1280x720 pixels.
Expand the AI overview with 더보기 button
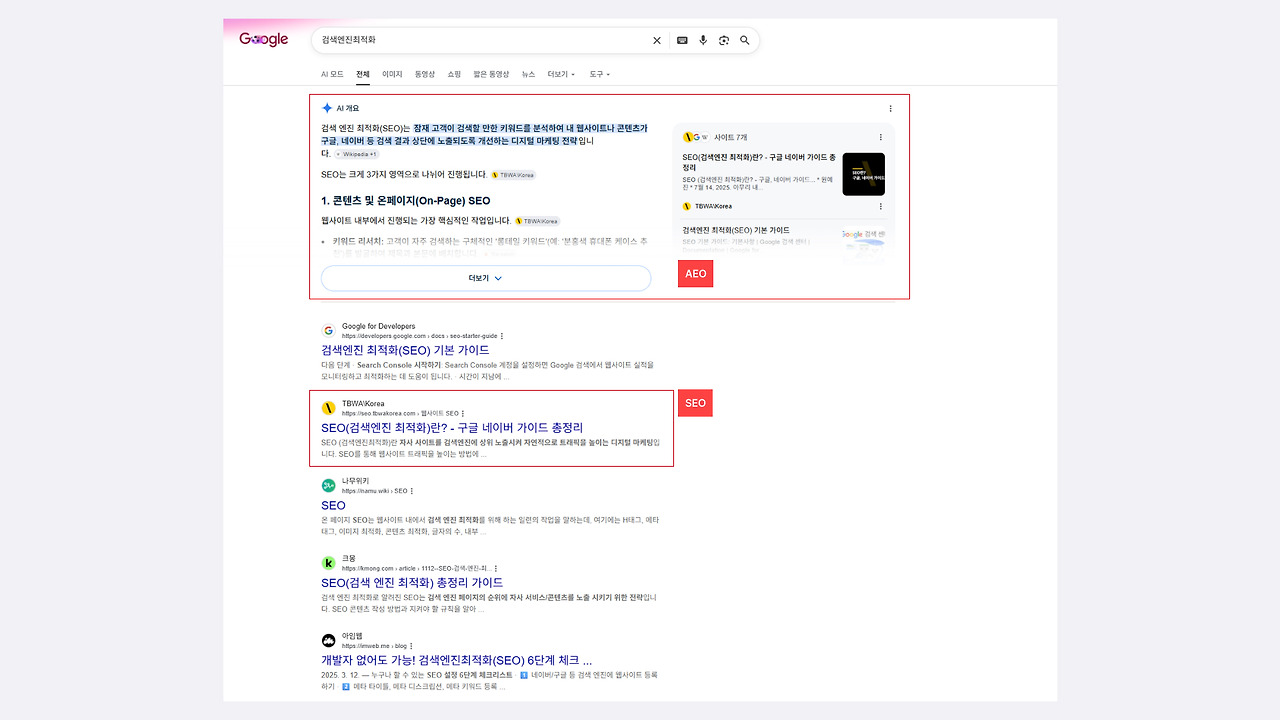[x=486, y=278]
